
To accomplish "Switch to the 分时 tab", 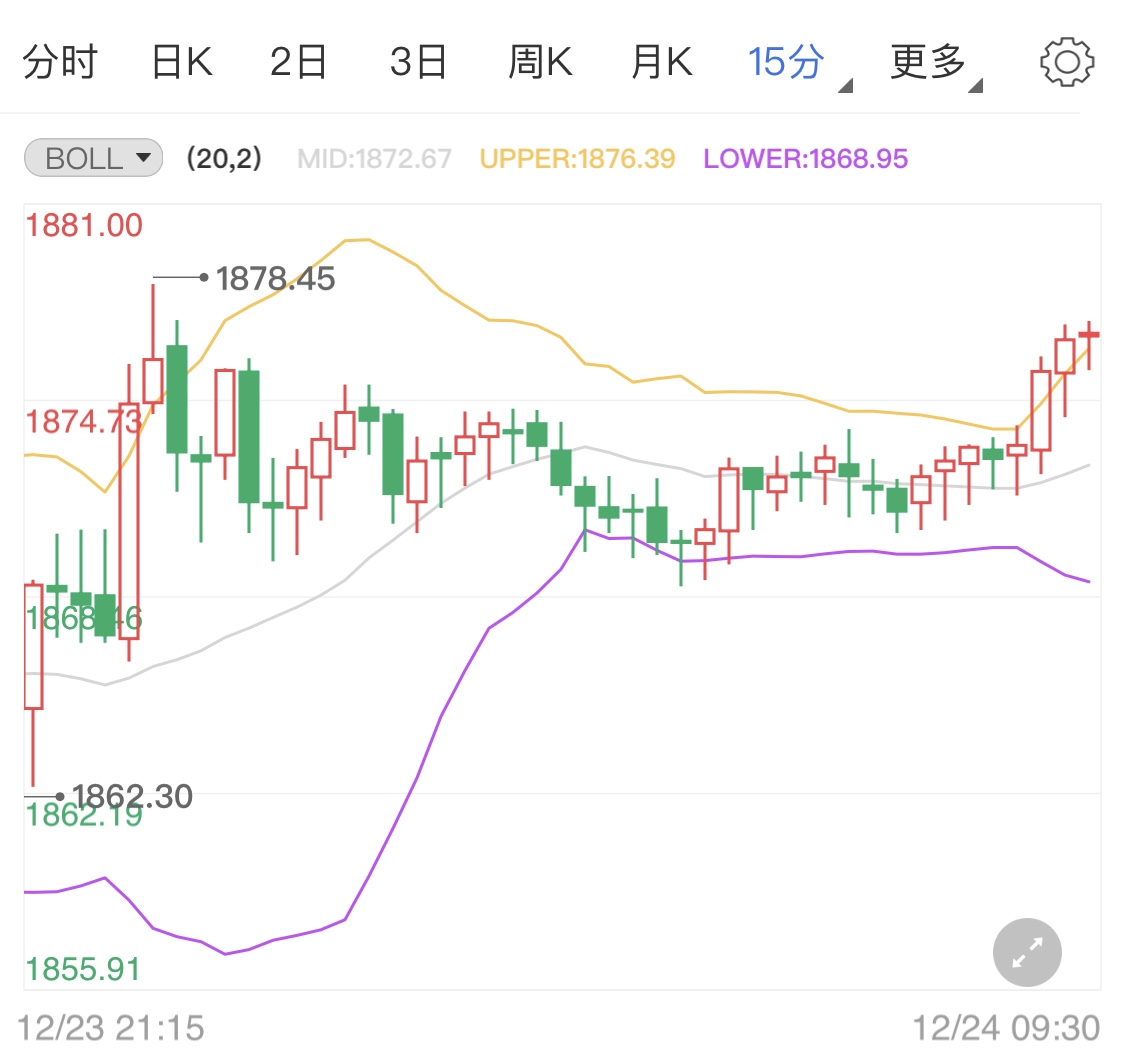I will pos(60,62).
